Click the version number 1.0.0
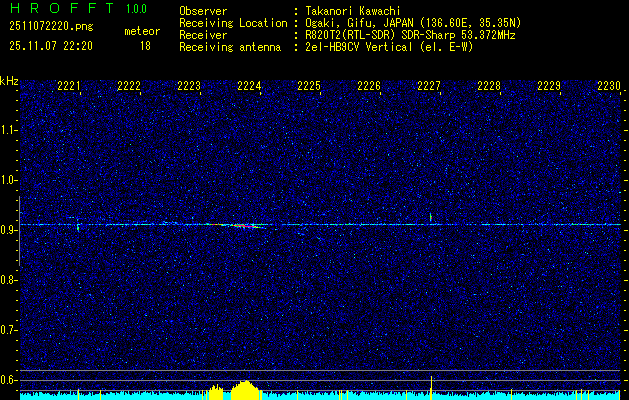Viewport: 629px width, 400px height. click(x=136, y=8)
